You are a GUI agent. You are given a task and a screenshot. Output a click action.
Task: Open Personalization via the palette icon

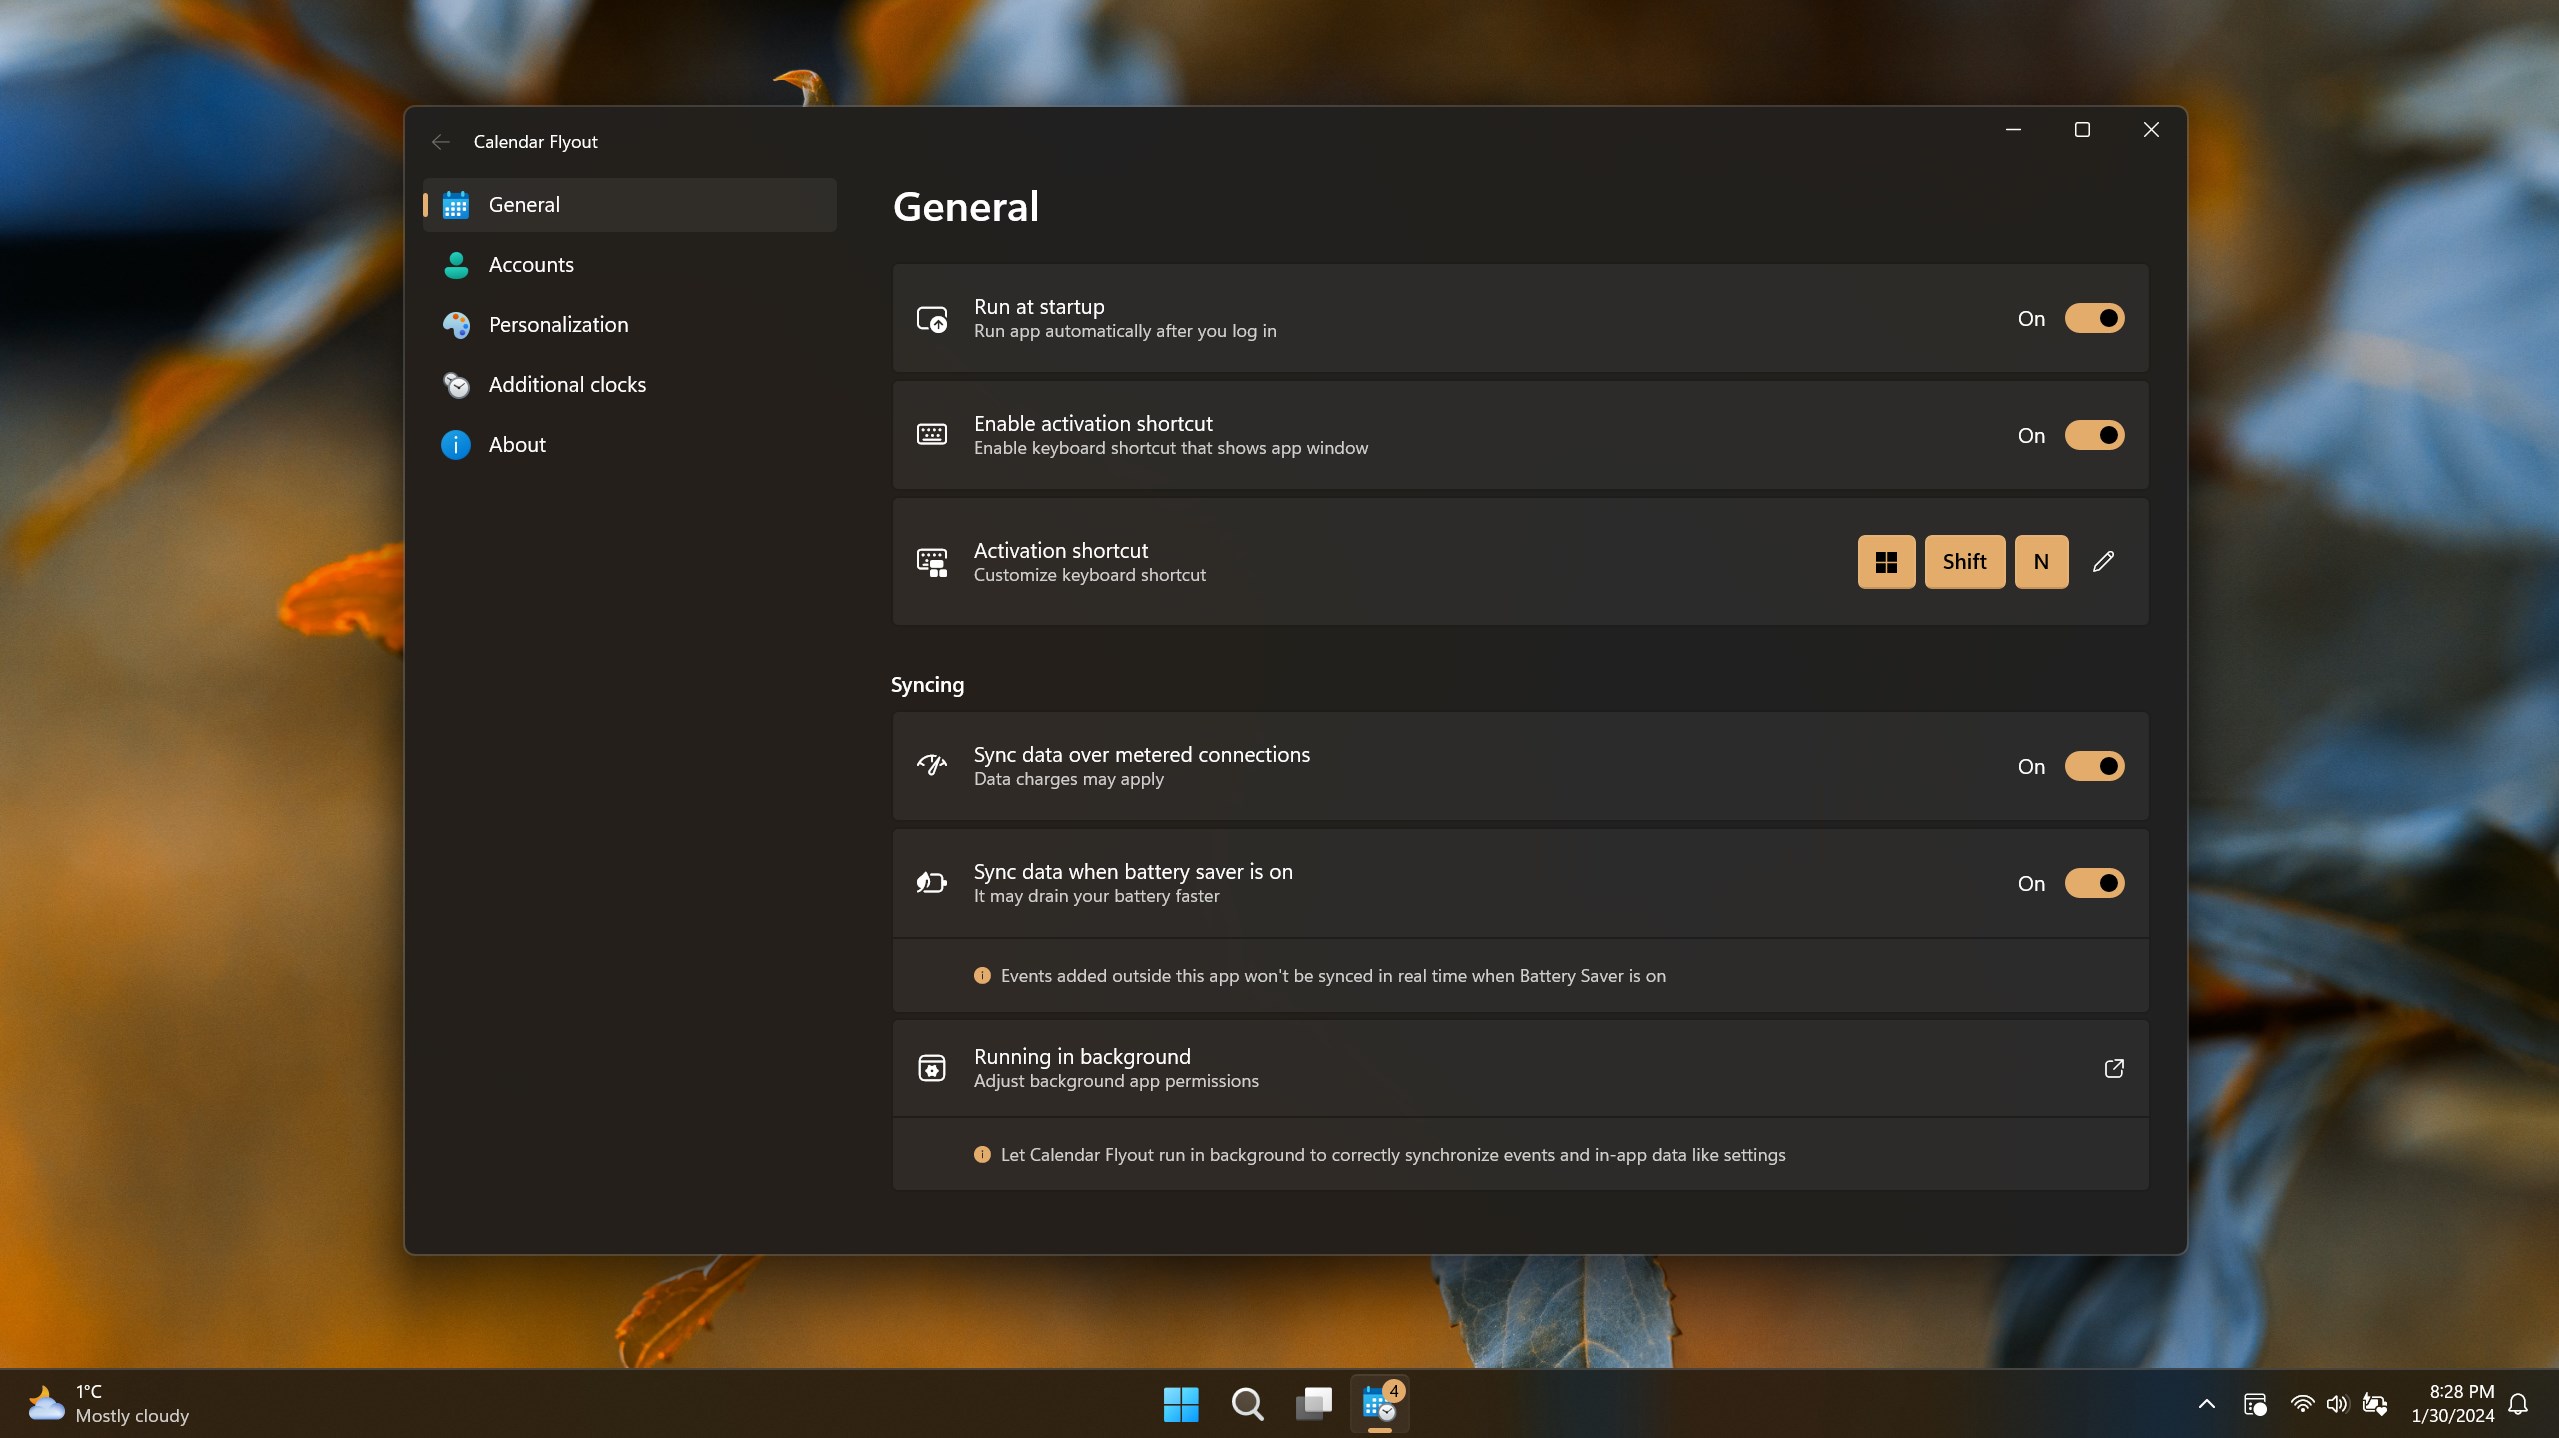(456, 324)
